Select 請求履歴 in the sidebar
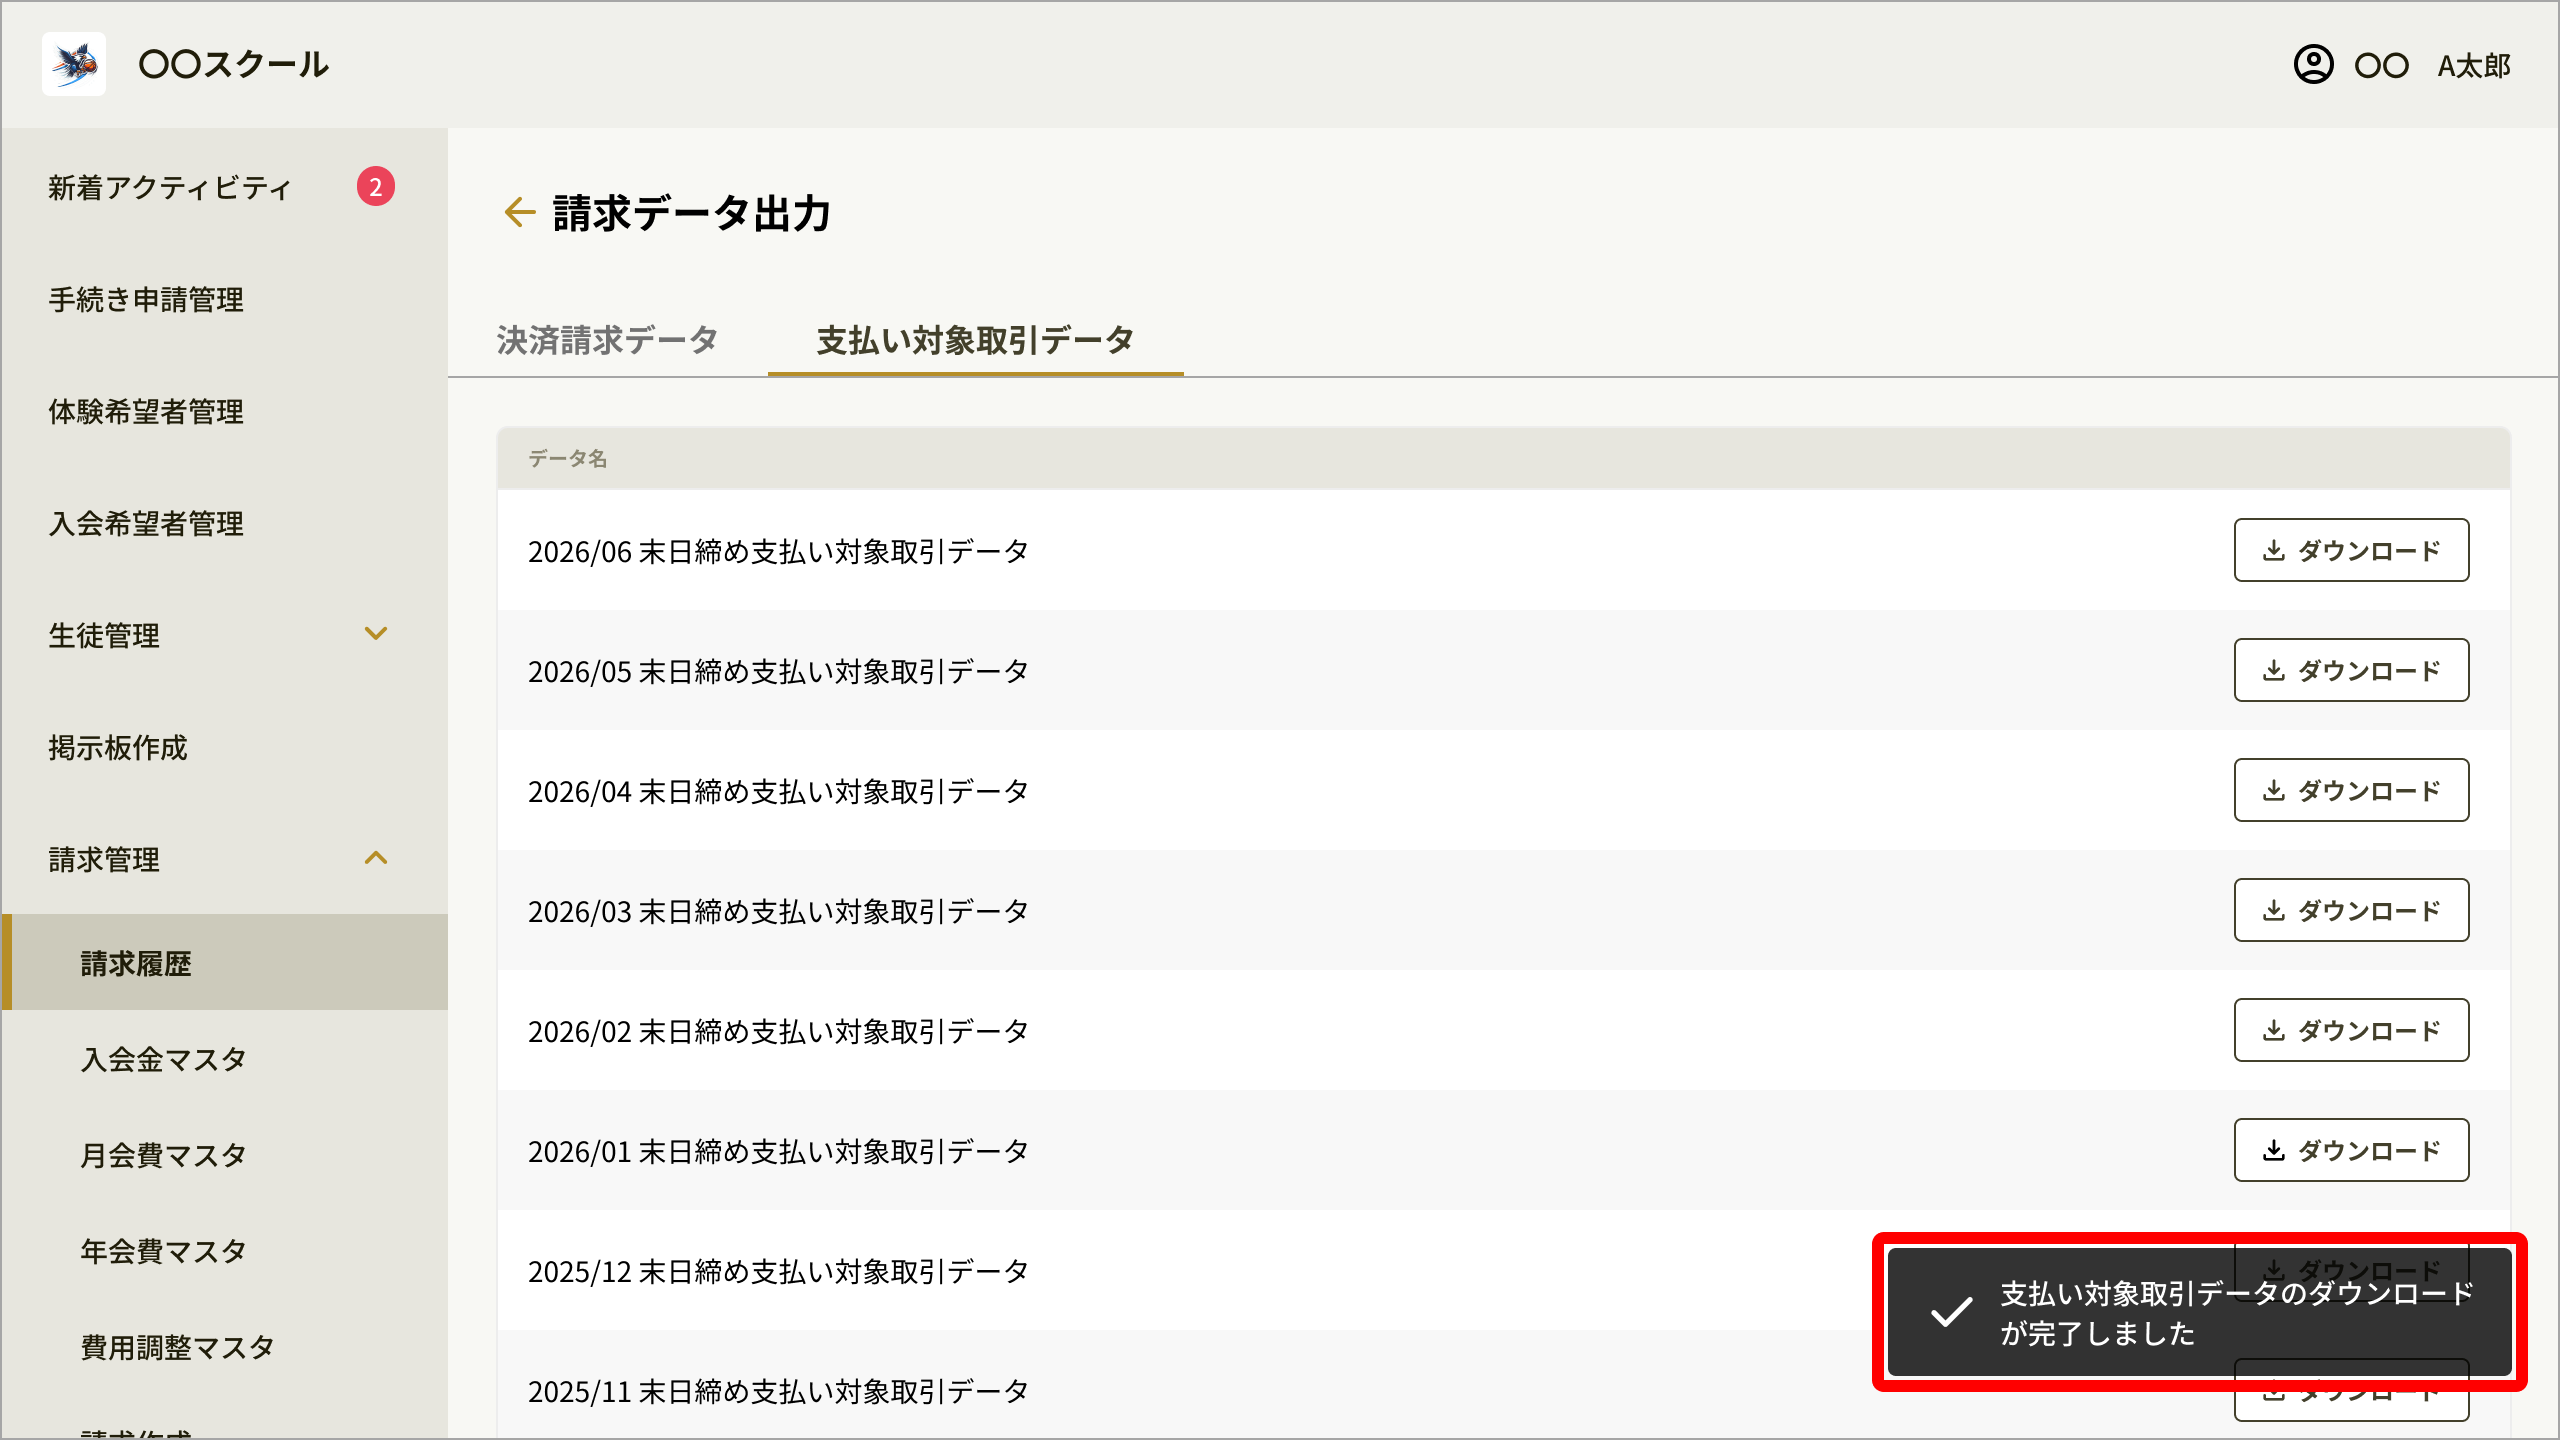 pyautogui.click(x=225, y=962)
